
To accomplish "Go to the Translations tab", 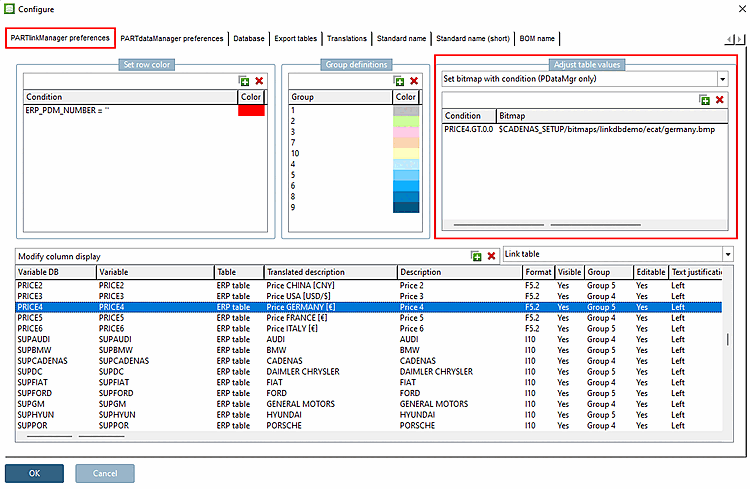I will [347, 39].
